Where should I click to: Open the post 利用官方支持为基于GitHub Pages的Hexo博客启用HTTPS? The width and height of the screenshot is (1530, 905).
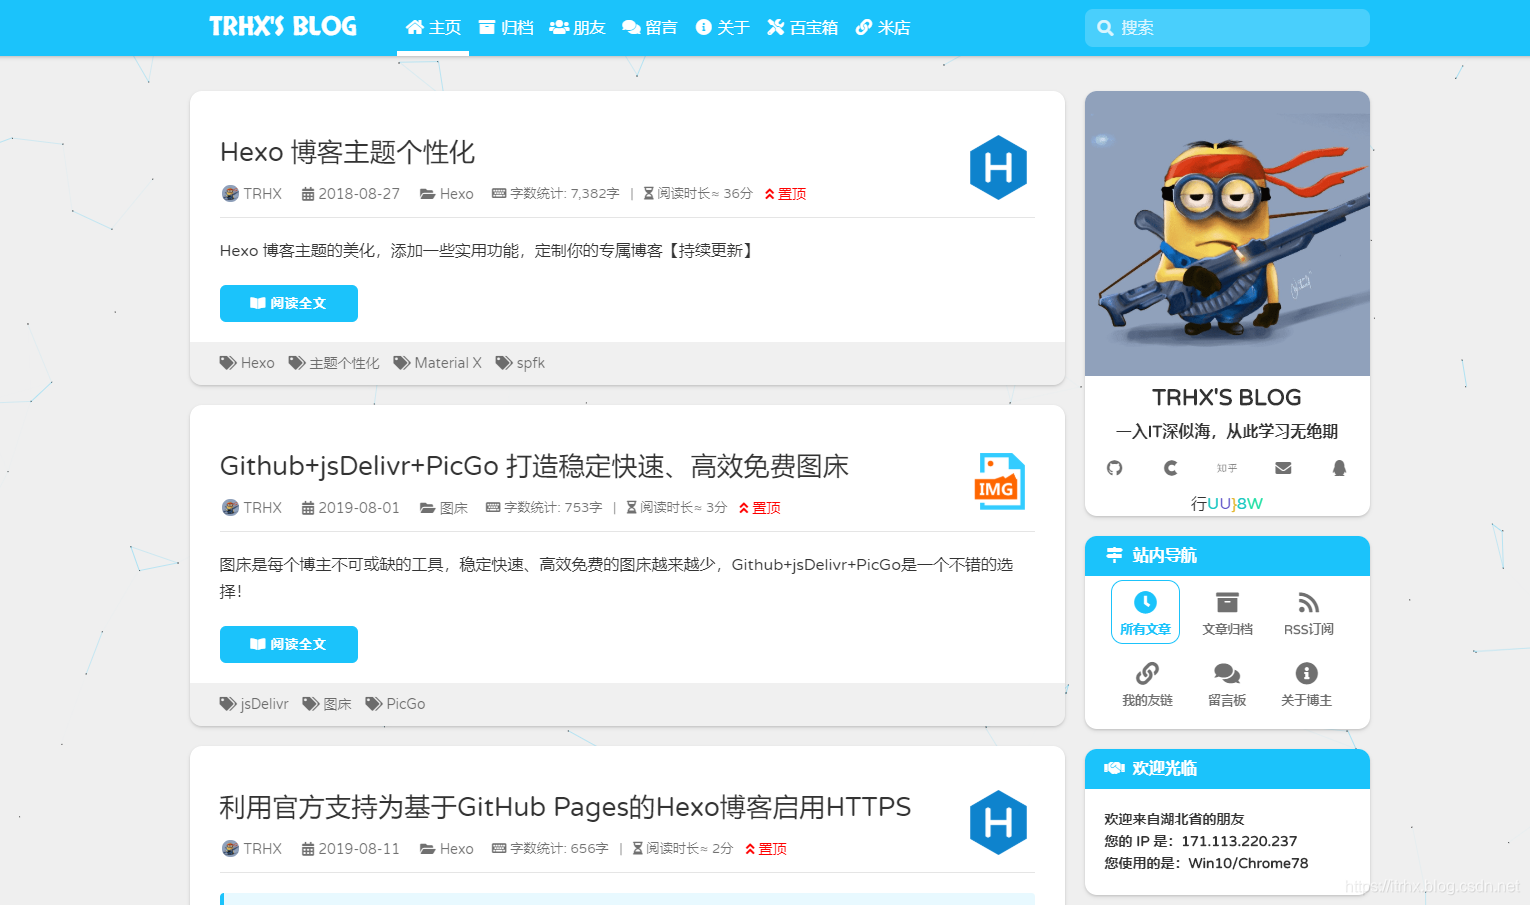tap(565, 807)
